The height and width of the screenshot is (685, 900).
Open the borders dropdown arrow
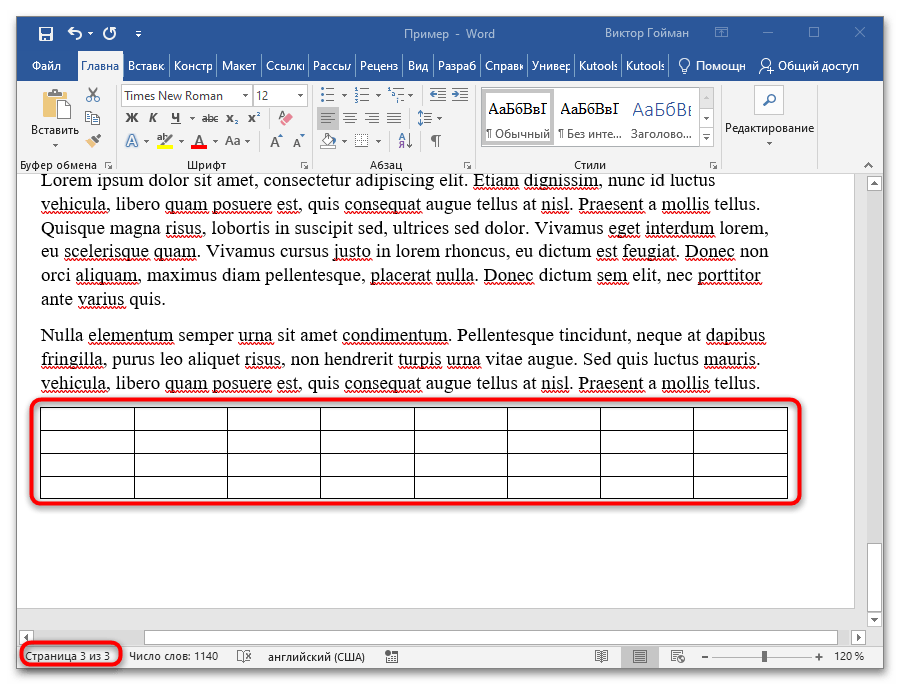click(x=378, y=141)
